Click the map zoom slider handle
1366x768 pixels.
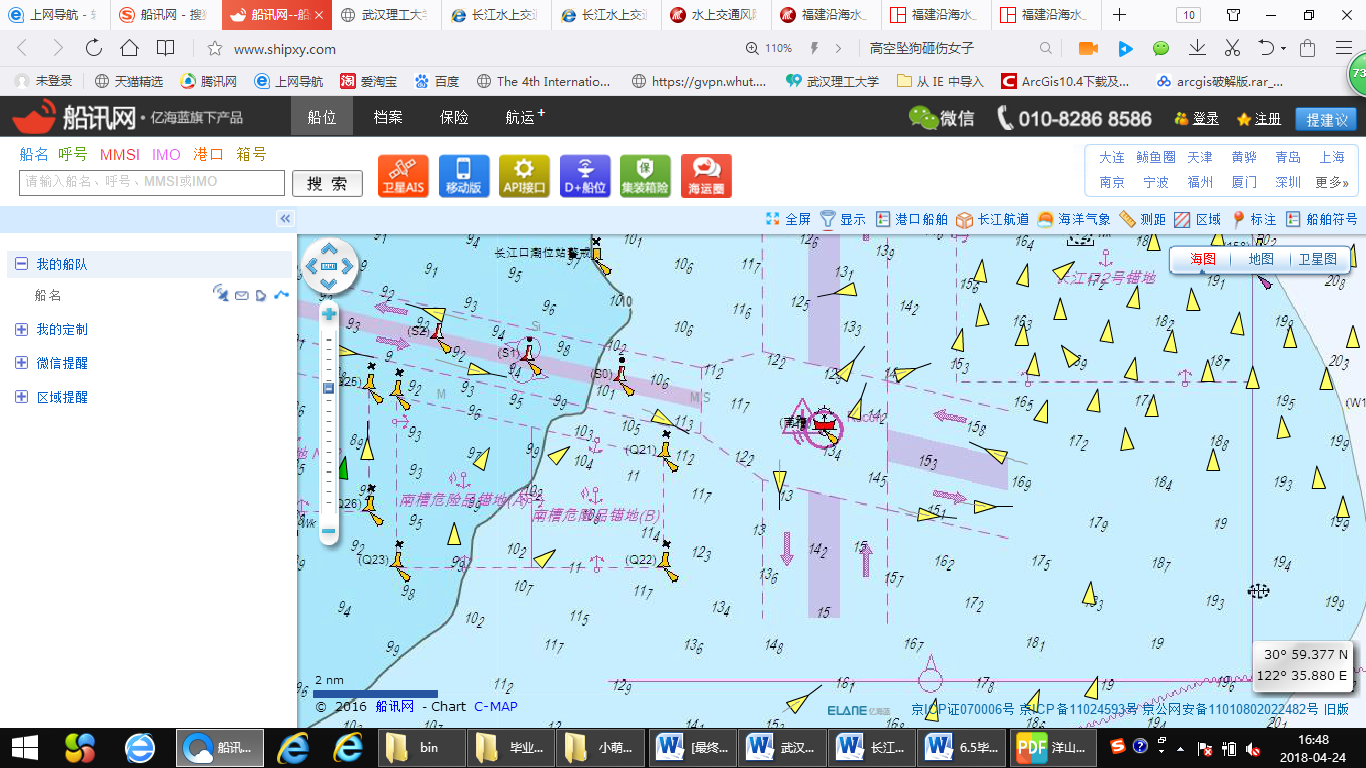tap(328, 388)
